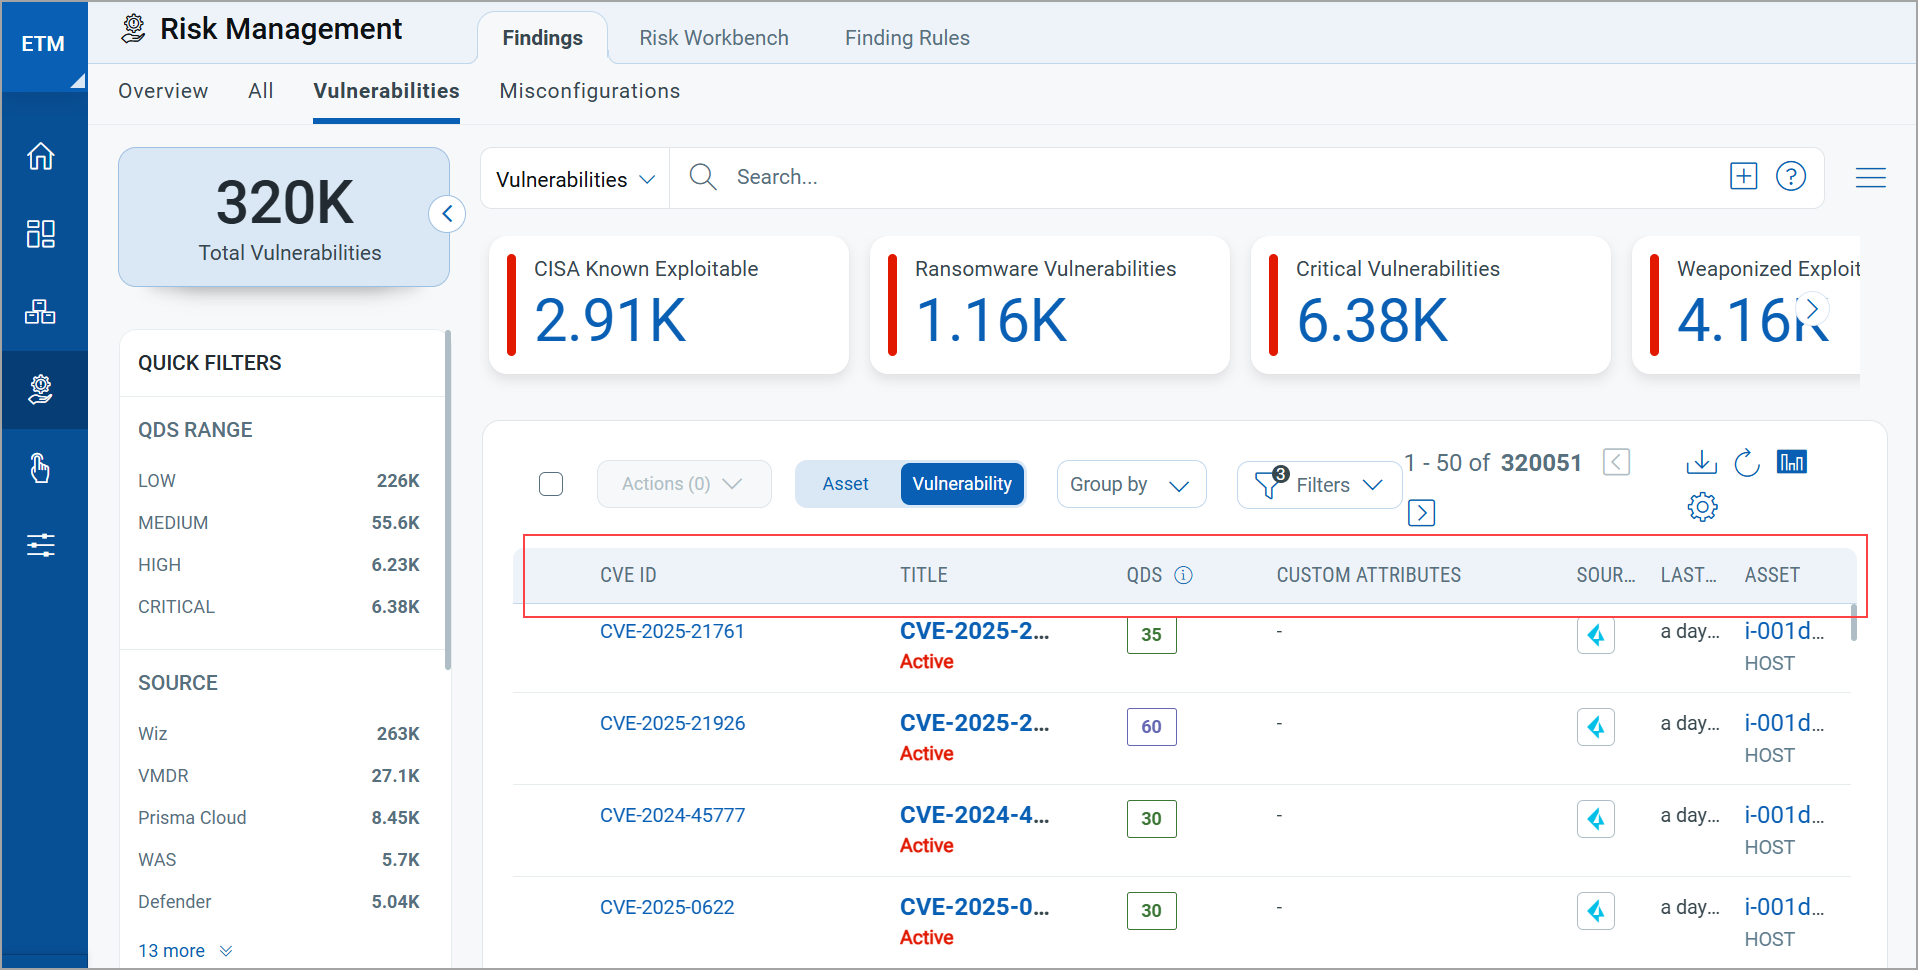This screenshot has width=1918, height=970.
Task: Open the Risk Management sidebar icon
Action: pyautogui.click(x=41, y=389)
